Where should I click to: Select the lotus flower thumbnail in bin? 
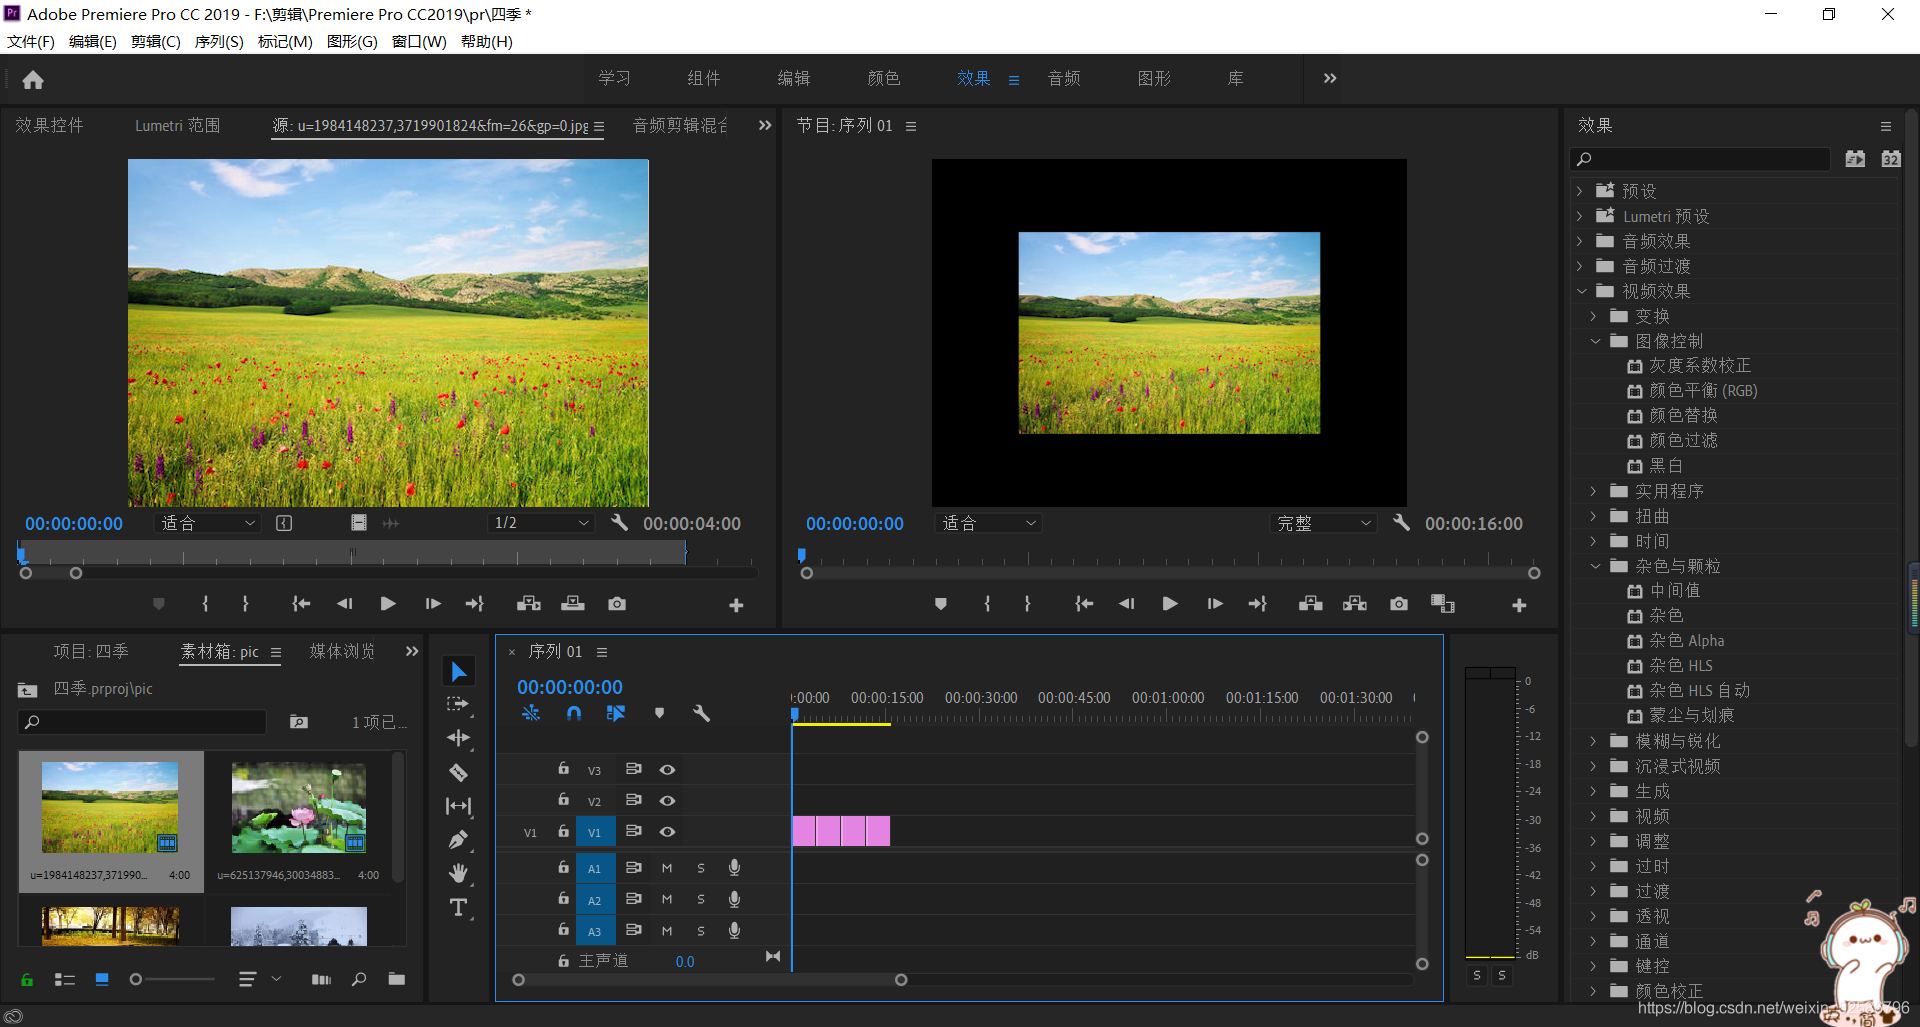(x=299, y=808)
